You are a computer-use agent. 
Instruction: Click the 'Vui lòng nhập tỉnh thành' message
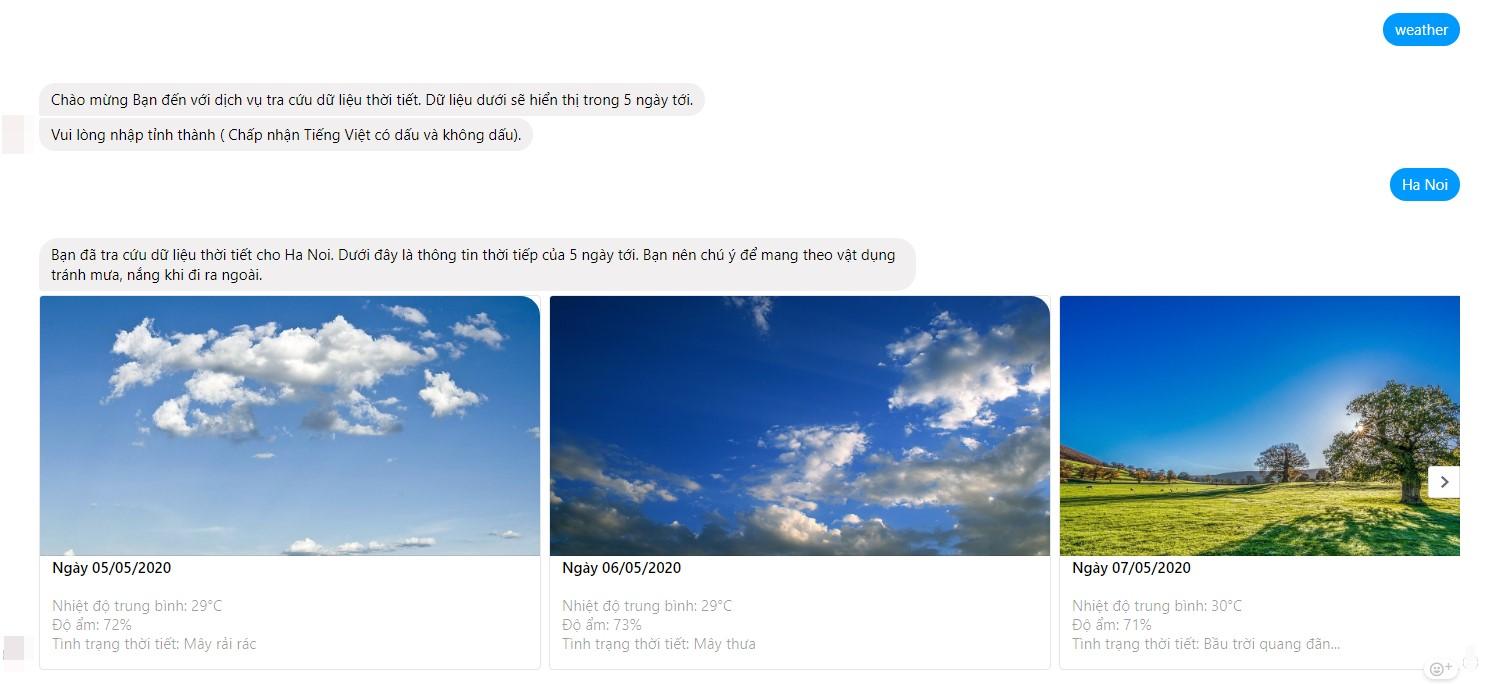(x=286, y=135)
